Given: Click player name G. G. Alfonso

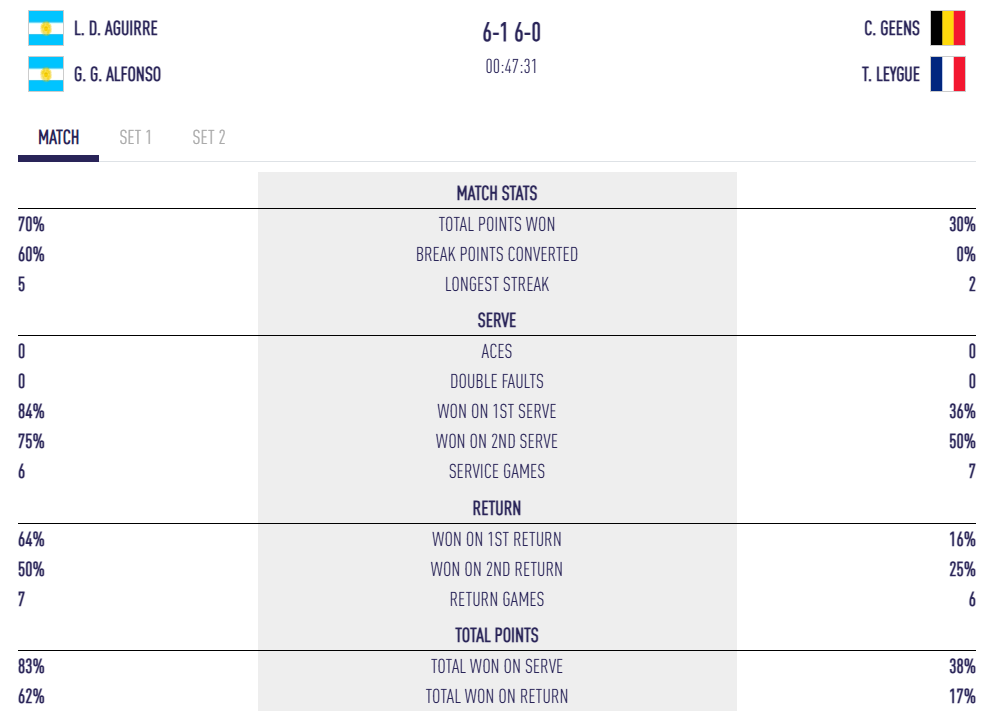Looking at the screenshot, I should click(117, 74).
